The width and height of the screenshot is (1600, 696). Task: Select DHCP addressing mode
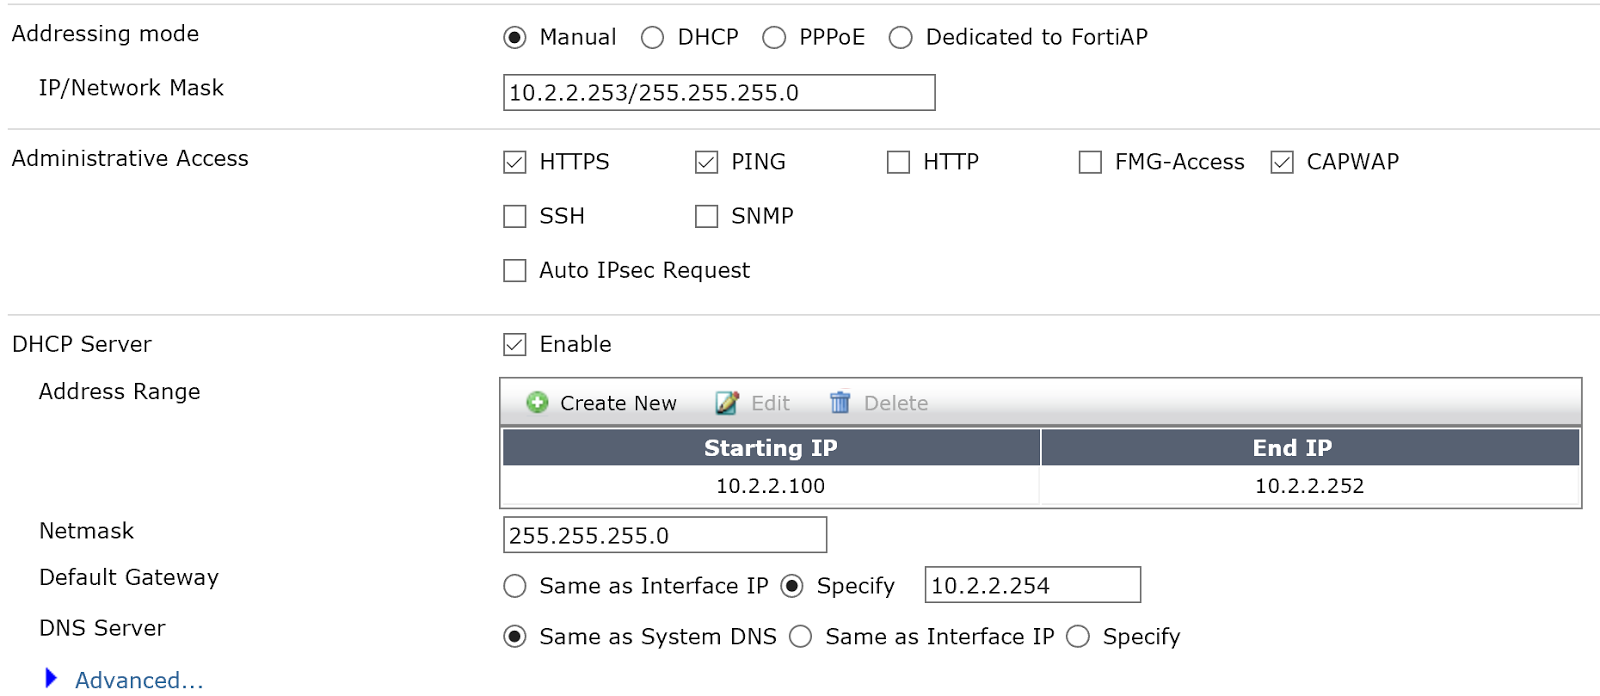(653, 38)
